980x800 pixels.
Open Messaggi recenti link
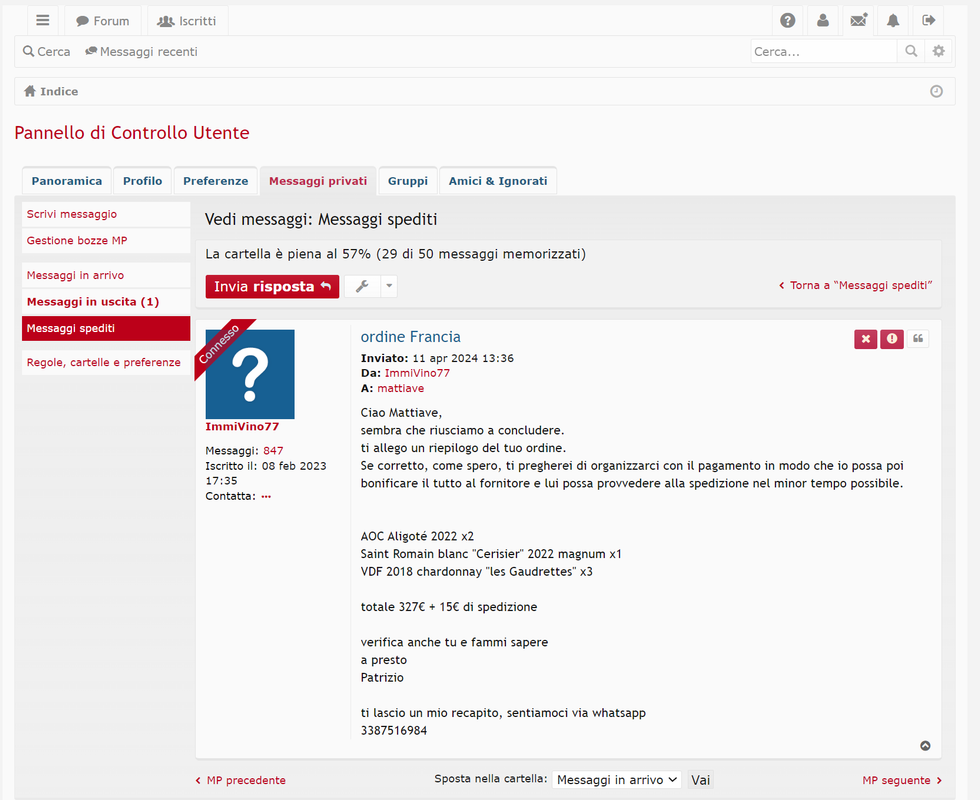(x=142, y=52)
